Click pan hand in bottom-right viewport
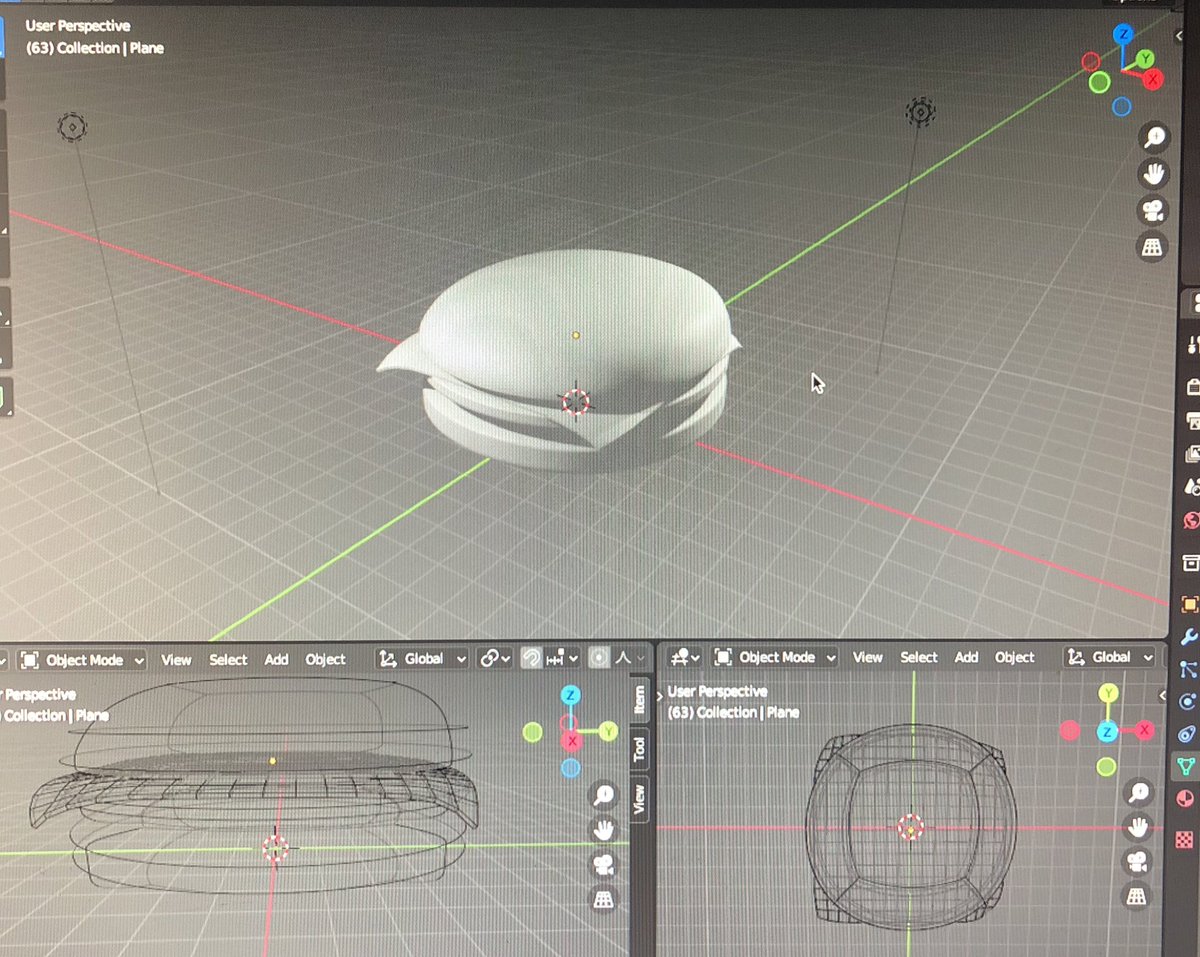The height and width of the screenshot is (957, 1200). click(x=1138, y=827)
